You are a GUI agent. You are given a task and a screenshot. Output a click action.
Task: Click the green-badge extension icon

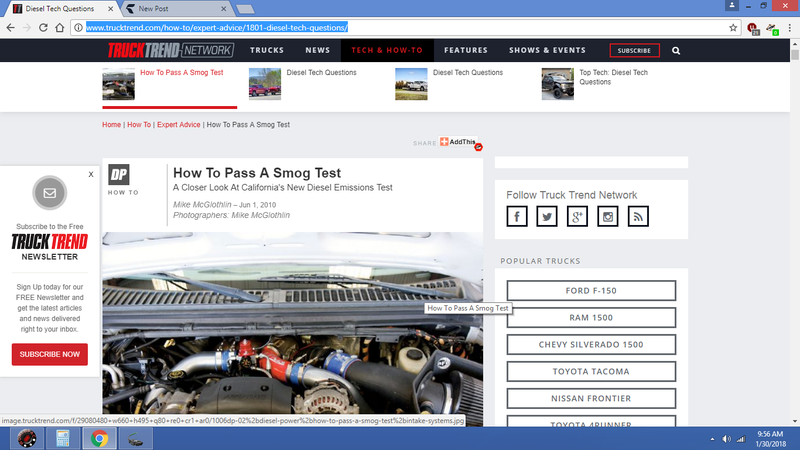772,29
